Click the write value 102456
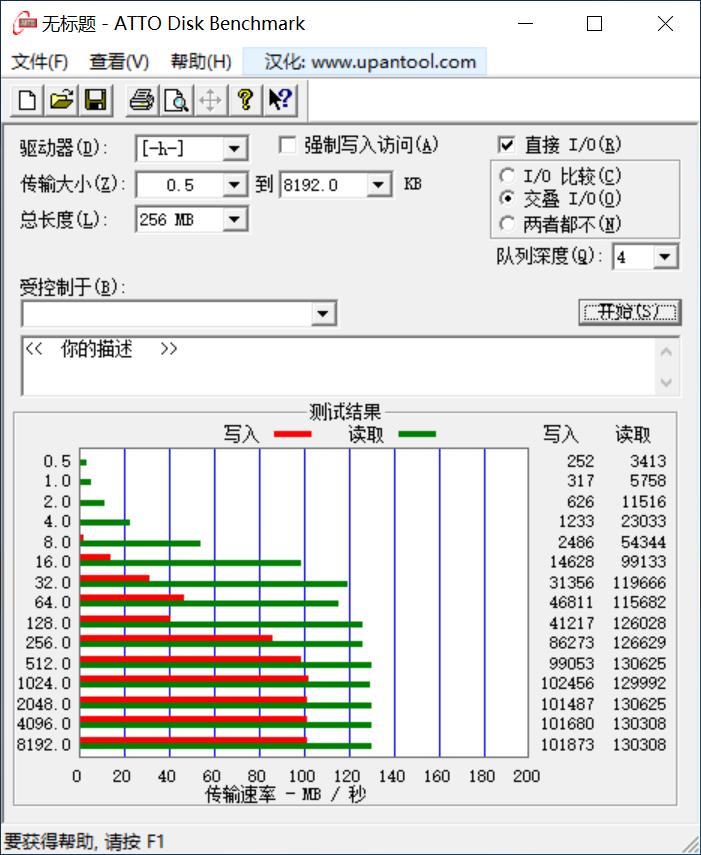Image resolution: width=701 pixels, height=855 pixels. [567, 683]
